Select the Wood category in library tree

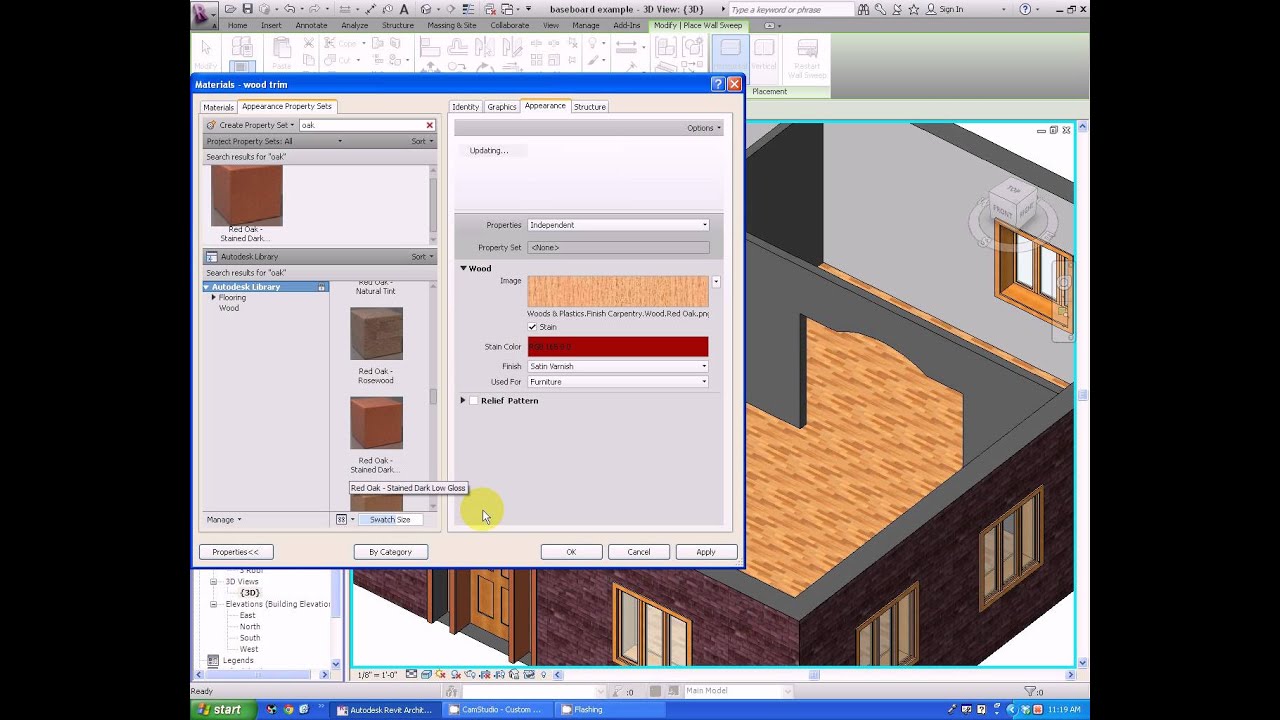point(229,308)
